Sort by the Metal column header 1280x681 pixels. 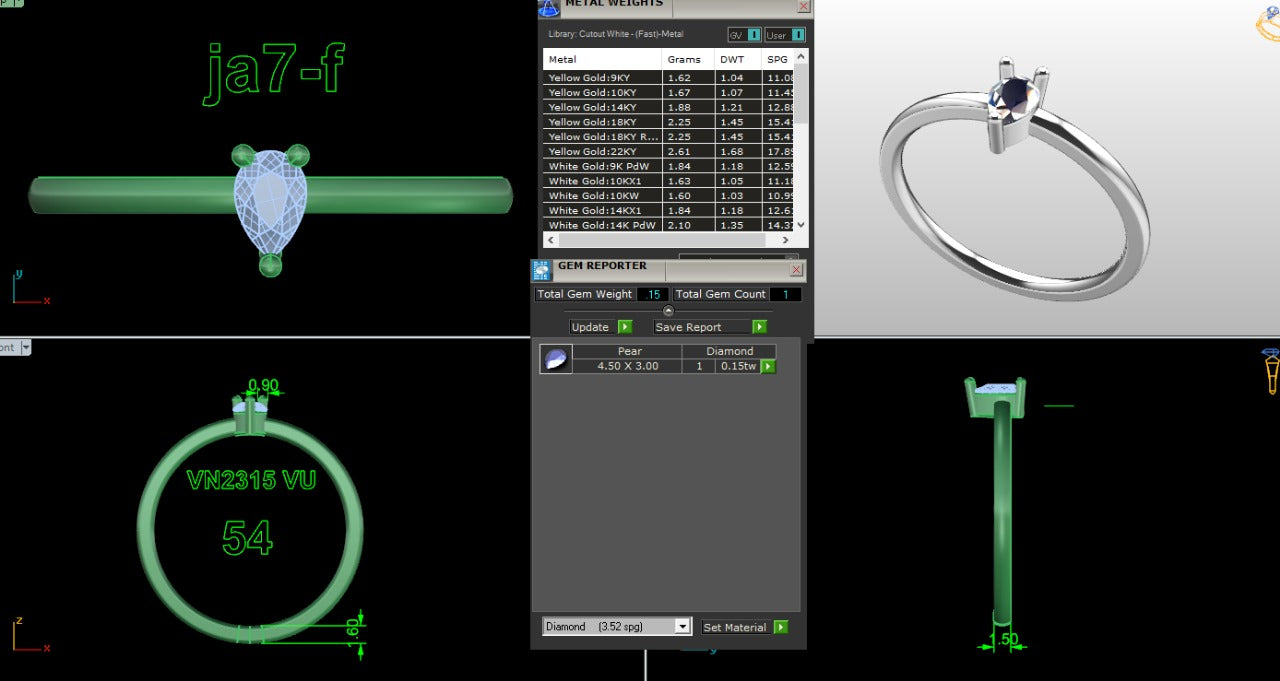point(602,60)
